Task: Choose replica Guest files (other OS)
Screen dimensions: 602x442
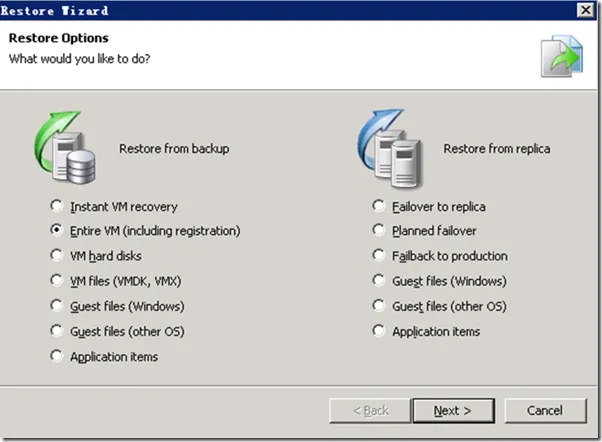Action: [379, 306]
